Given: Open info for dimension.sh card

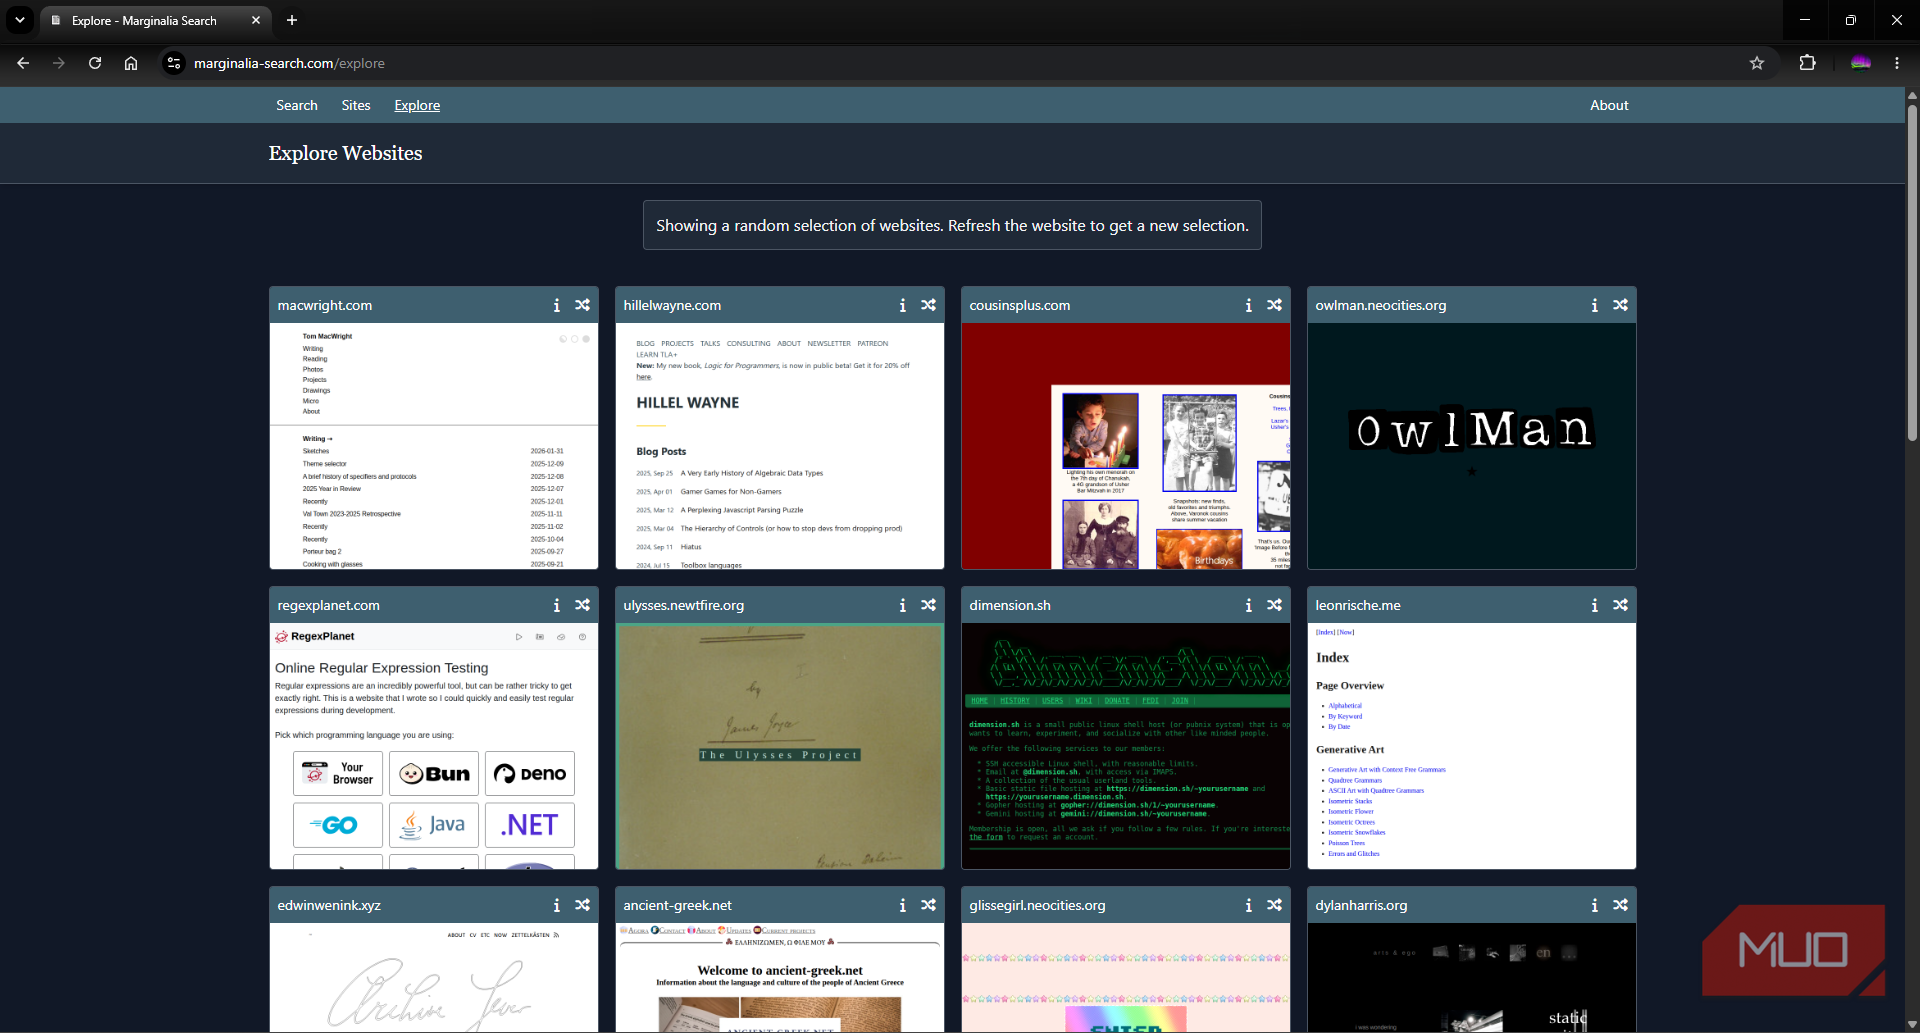Looking at the screenshot, I should (1249, 605).
